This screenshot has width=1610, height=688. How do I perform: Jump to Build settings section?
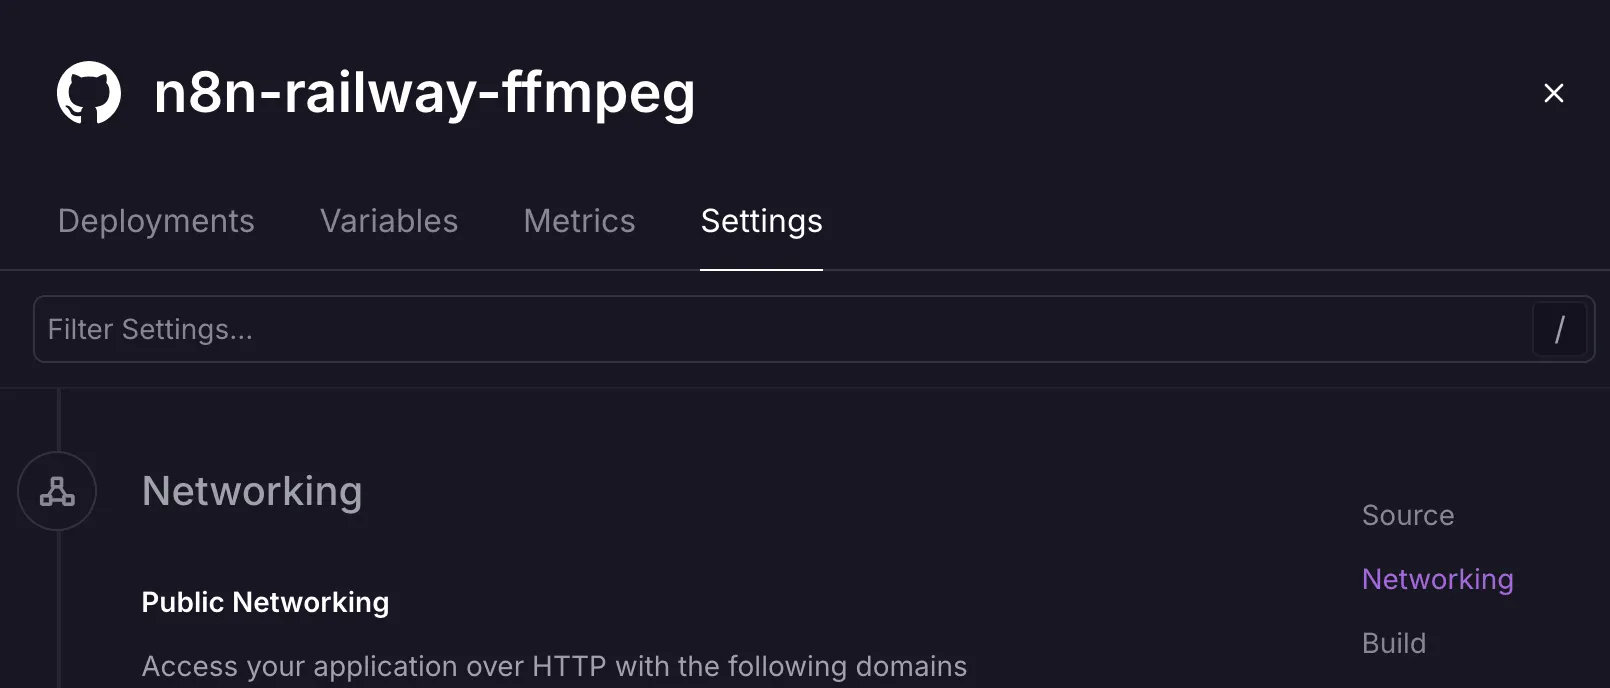pos(1393,643)
